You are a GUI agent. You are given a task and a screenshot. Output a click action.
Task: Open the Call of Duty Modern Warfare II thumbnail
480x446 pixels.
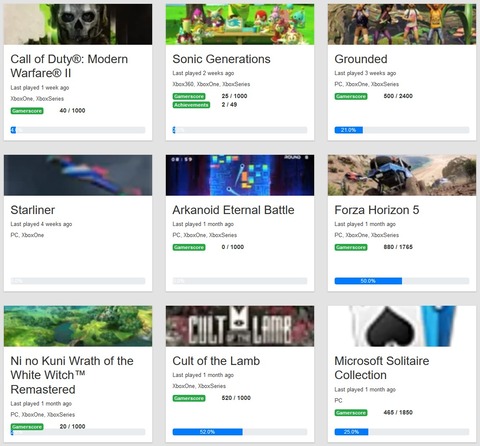(78, 24)
